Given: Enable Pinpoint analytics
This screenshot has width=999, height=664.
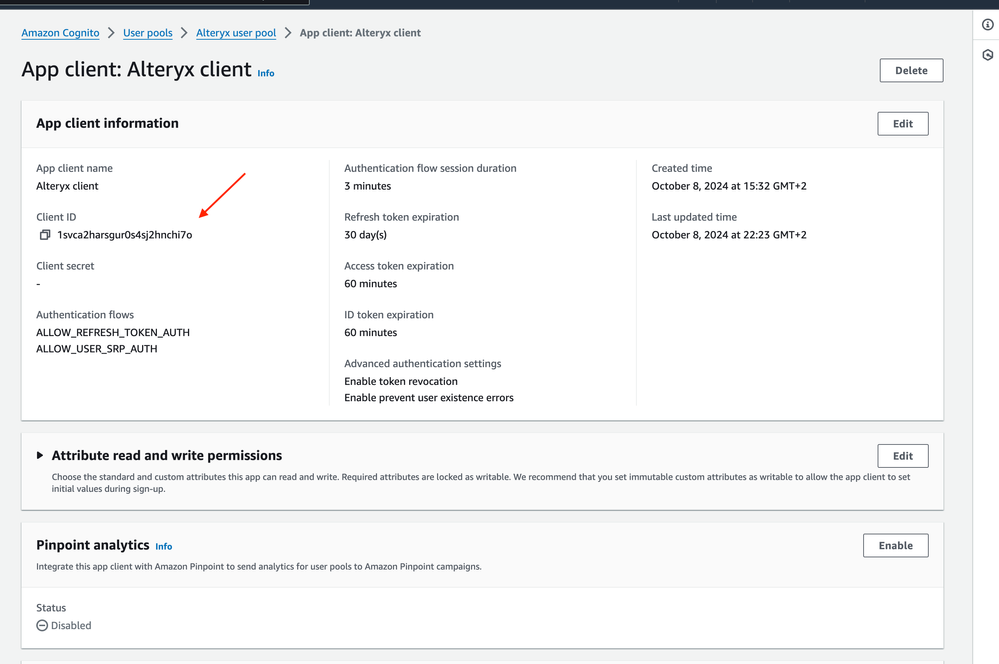Looking at the screenshot, I should (x=895, y=546).
